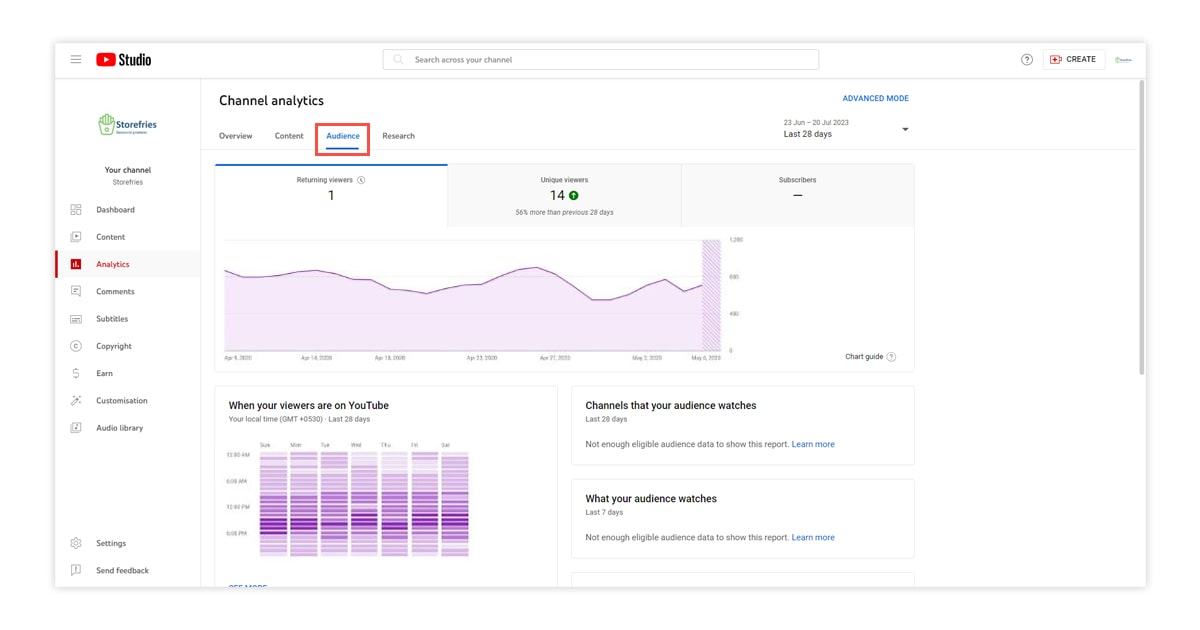This screenshot has height=630, width=1200.
Task: Click in the channel search field
Action: (600, 60)
